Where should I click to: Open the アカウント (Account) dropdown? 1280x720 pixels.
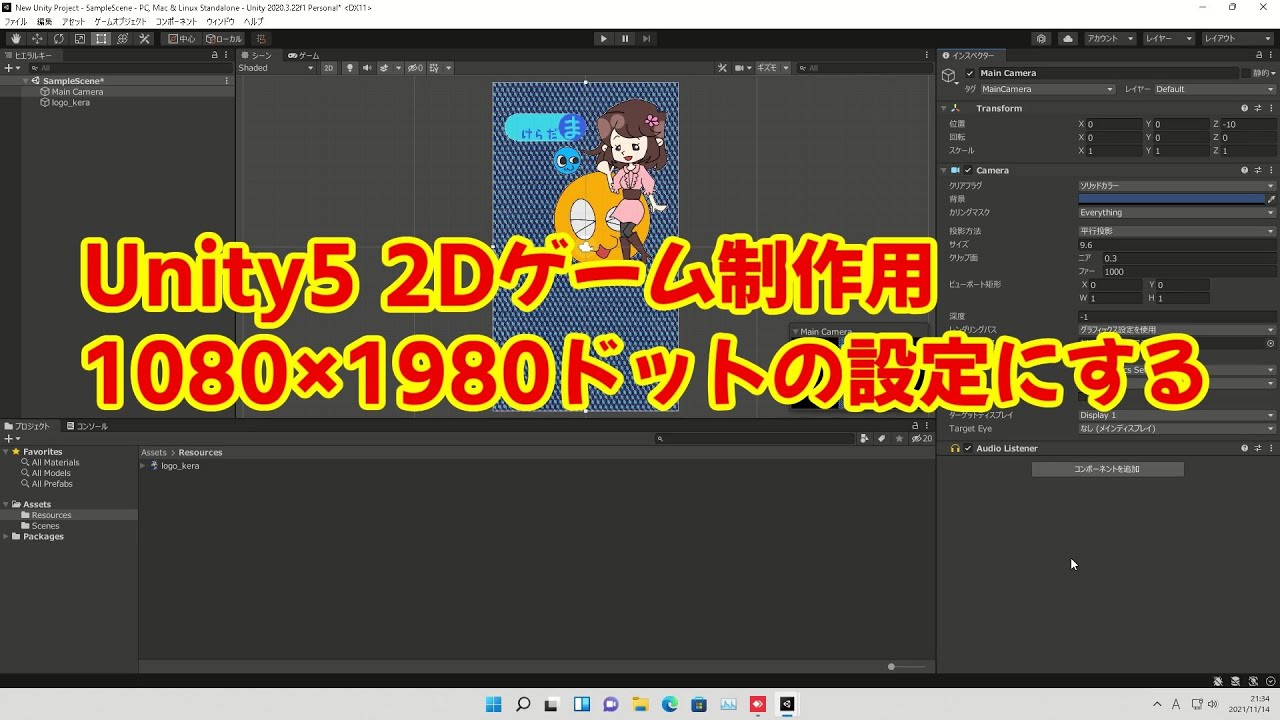[x=1110, y=39]
